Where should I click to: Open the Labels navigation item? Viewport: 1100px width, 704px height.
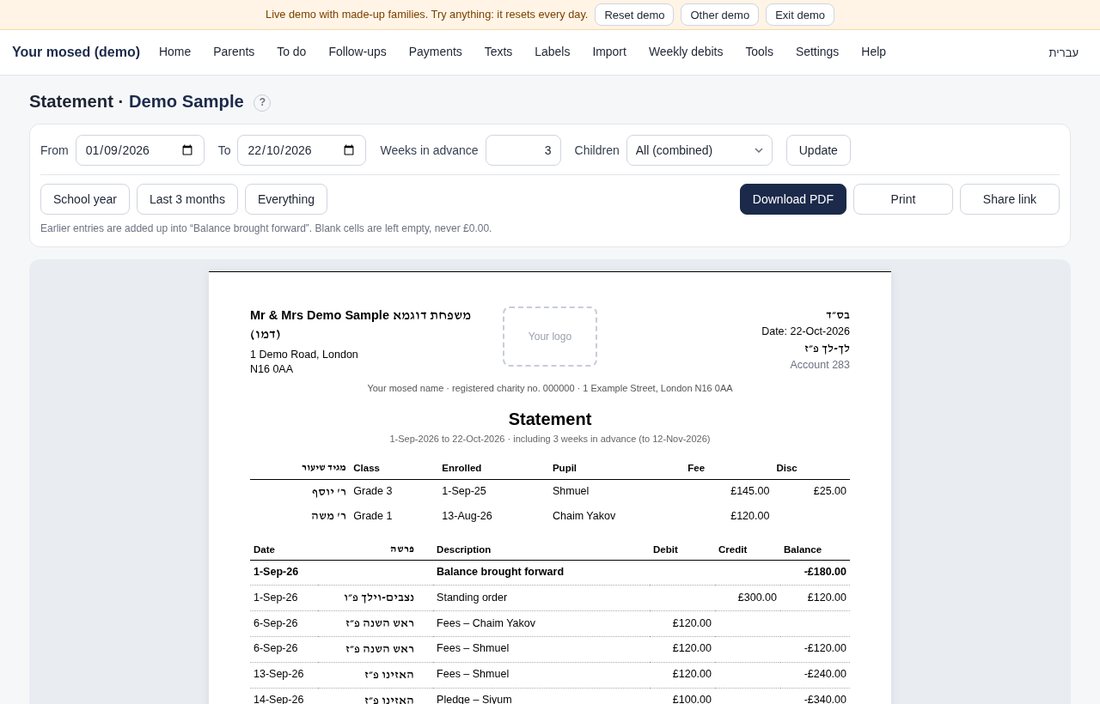pyautogui.click(x=552, y=52)
